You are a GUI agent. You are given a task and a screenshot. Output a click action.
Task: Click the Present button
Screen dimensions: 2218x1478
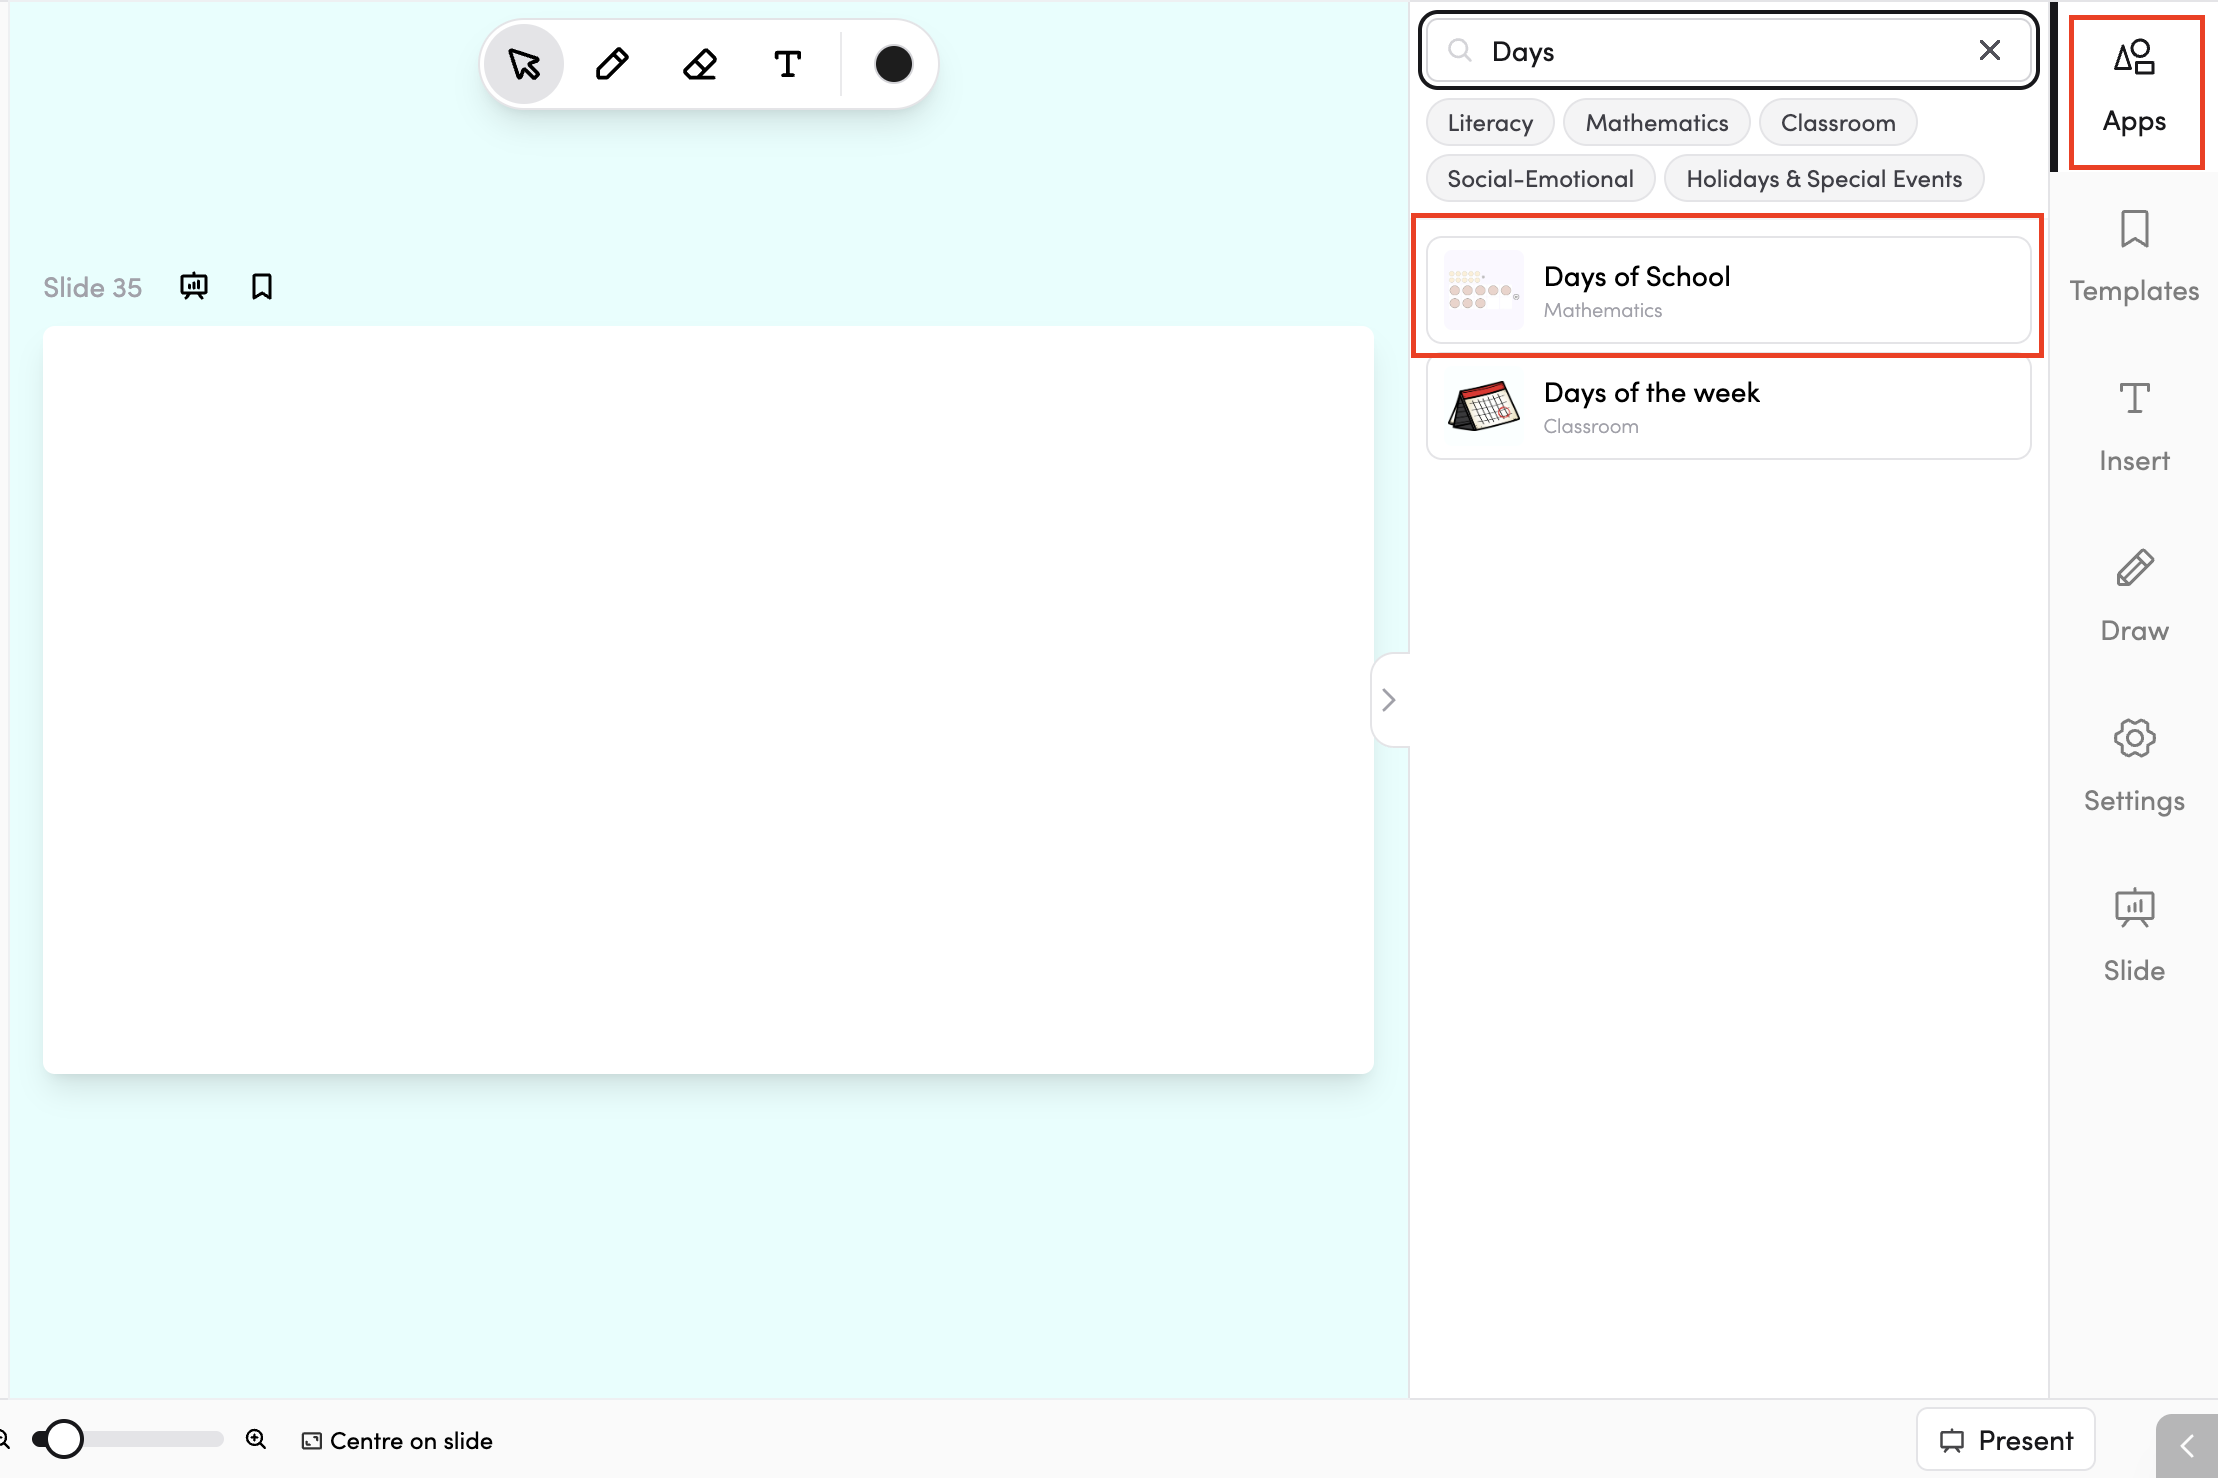coord(2006,1440)
